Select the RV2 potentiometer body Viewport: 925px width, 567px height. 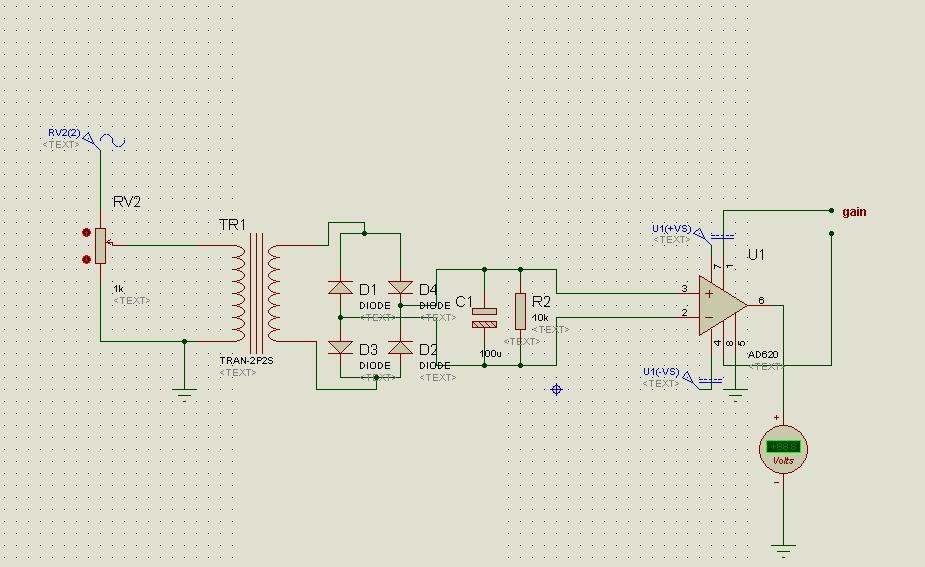101,245
